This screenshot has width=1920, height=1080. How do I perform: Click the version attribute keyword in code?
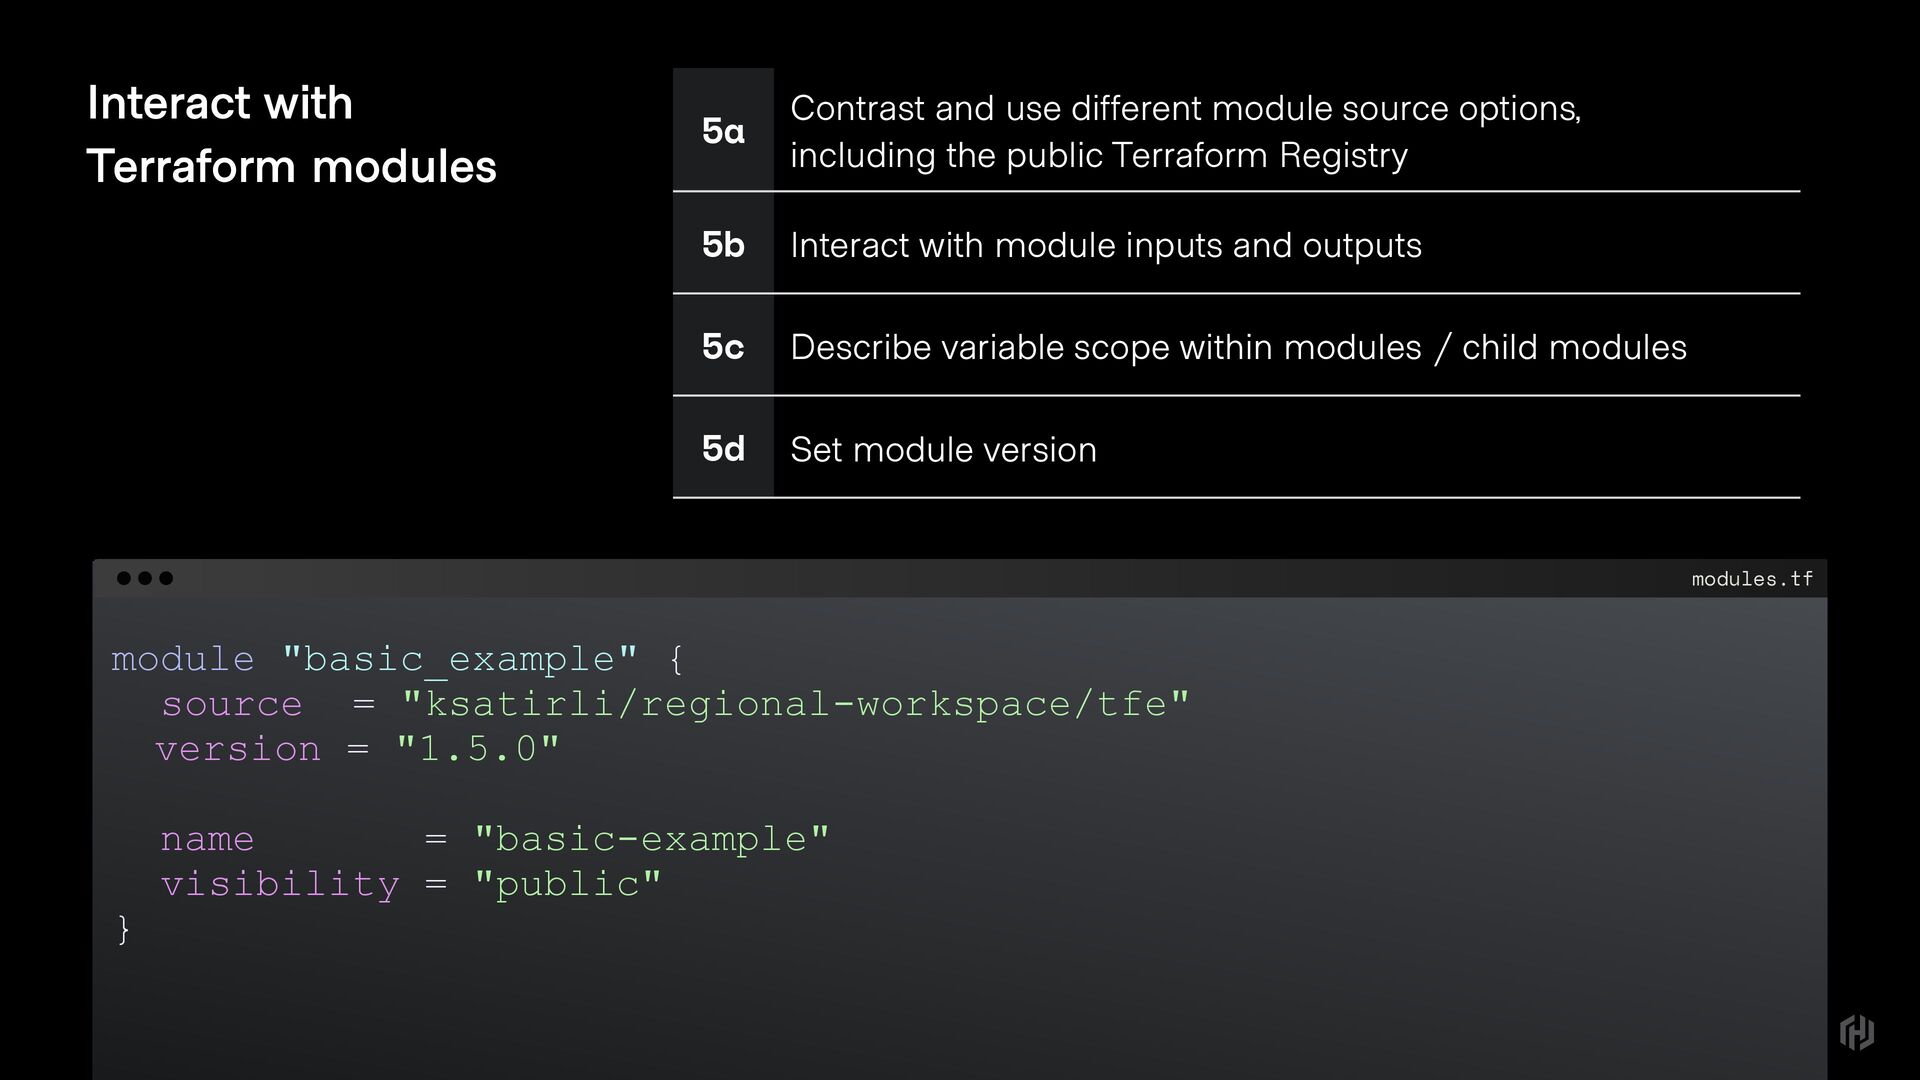pos(238,749)
